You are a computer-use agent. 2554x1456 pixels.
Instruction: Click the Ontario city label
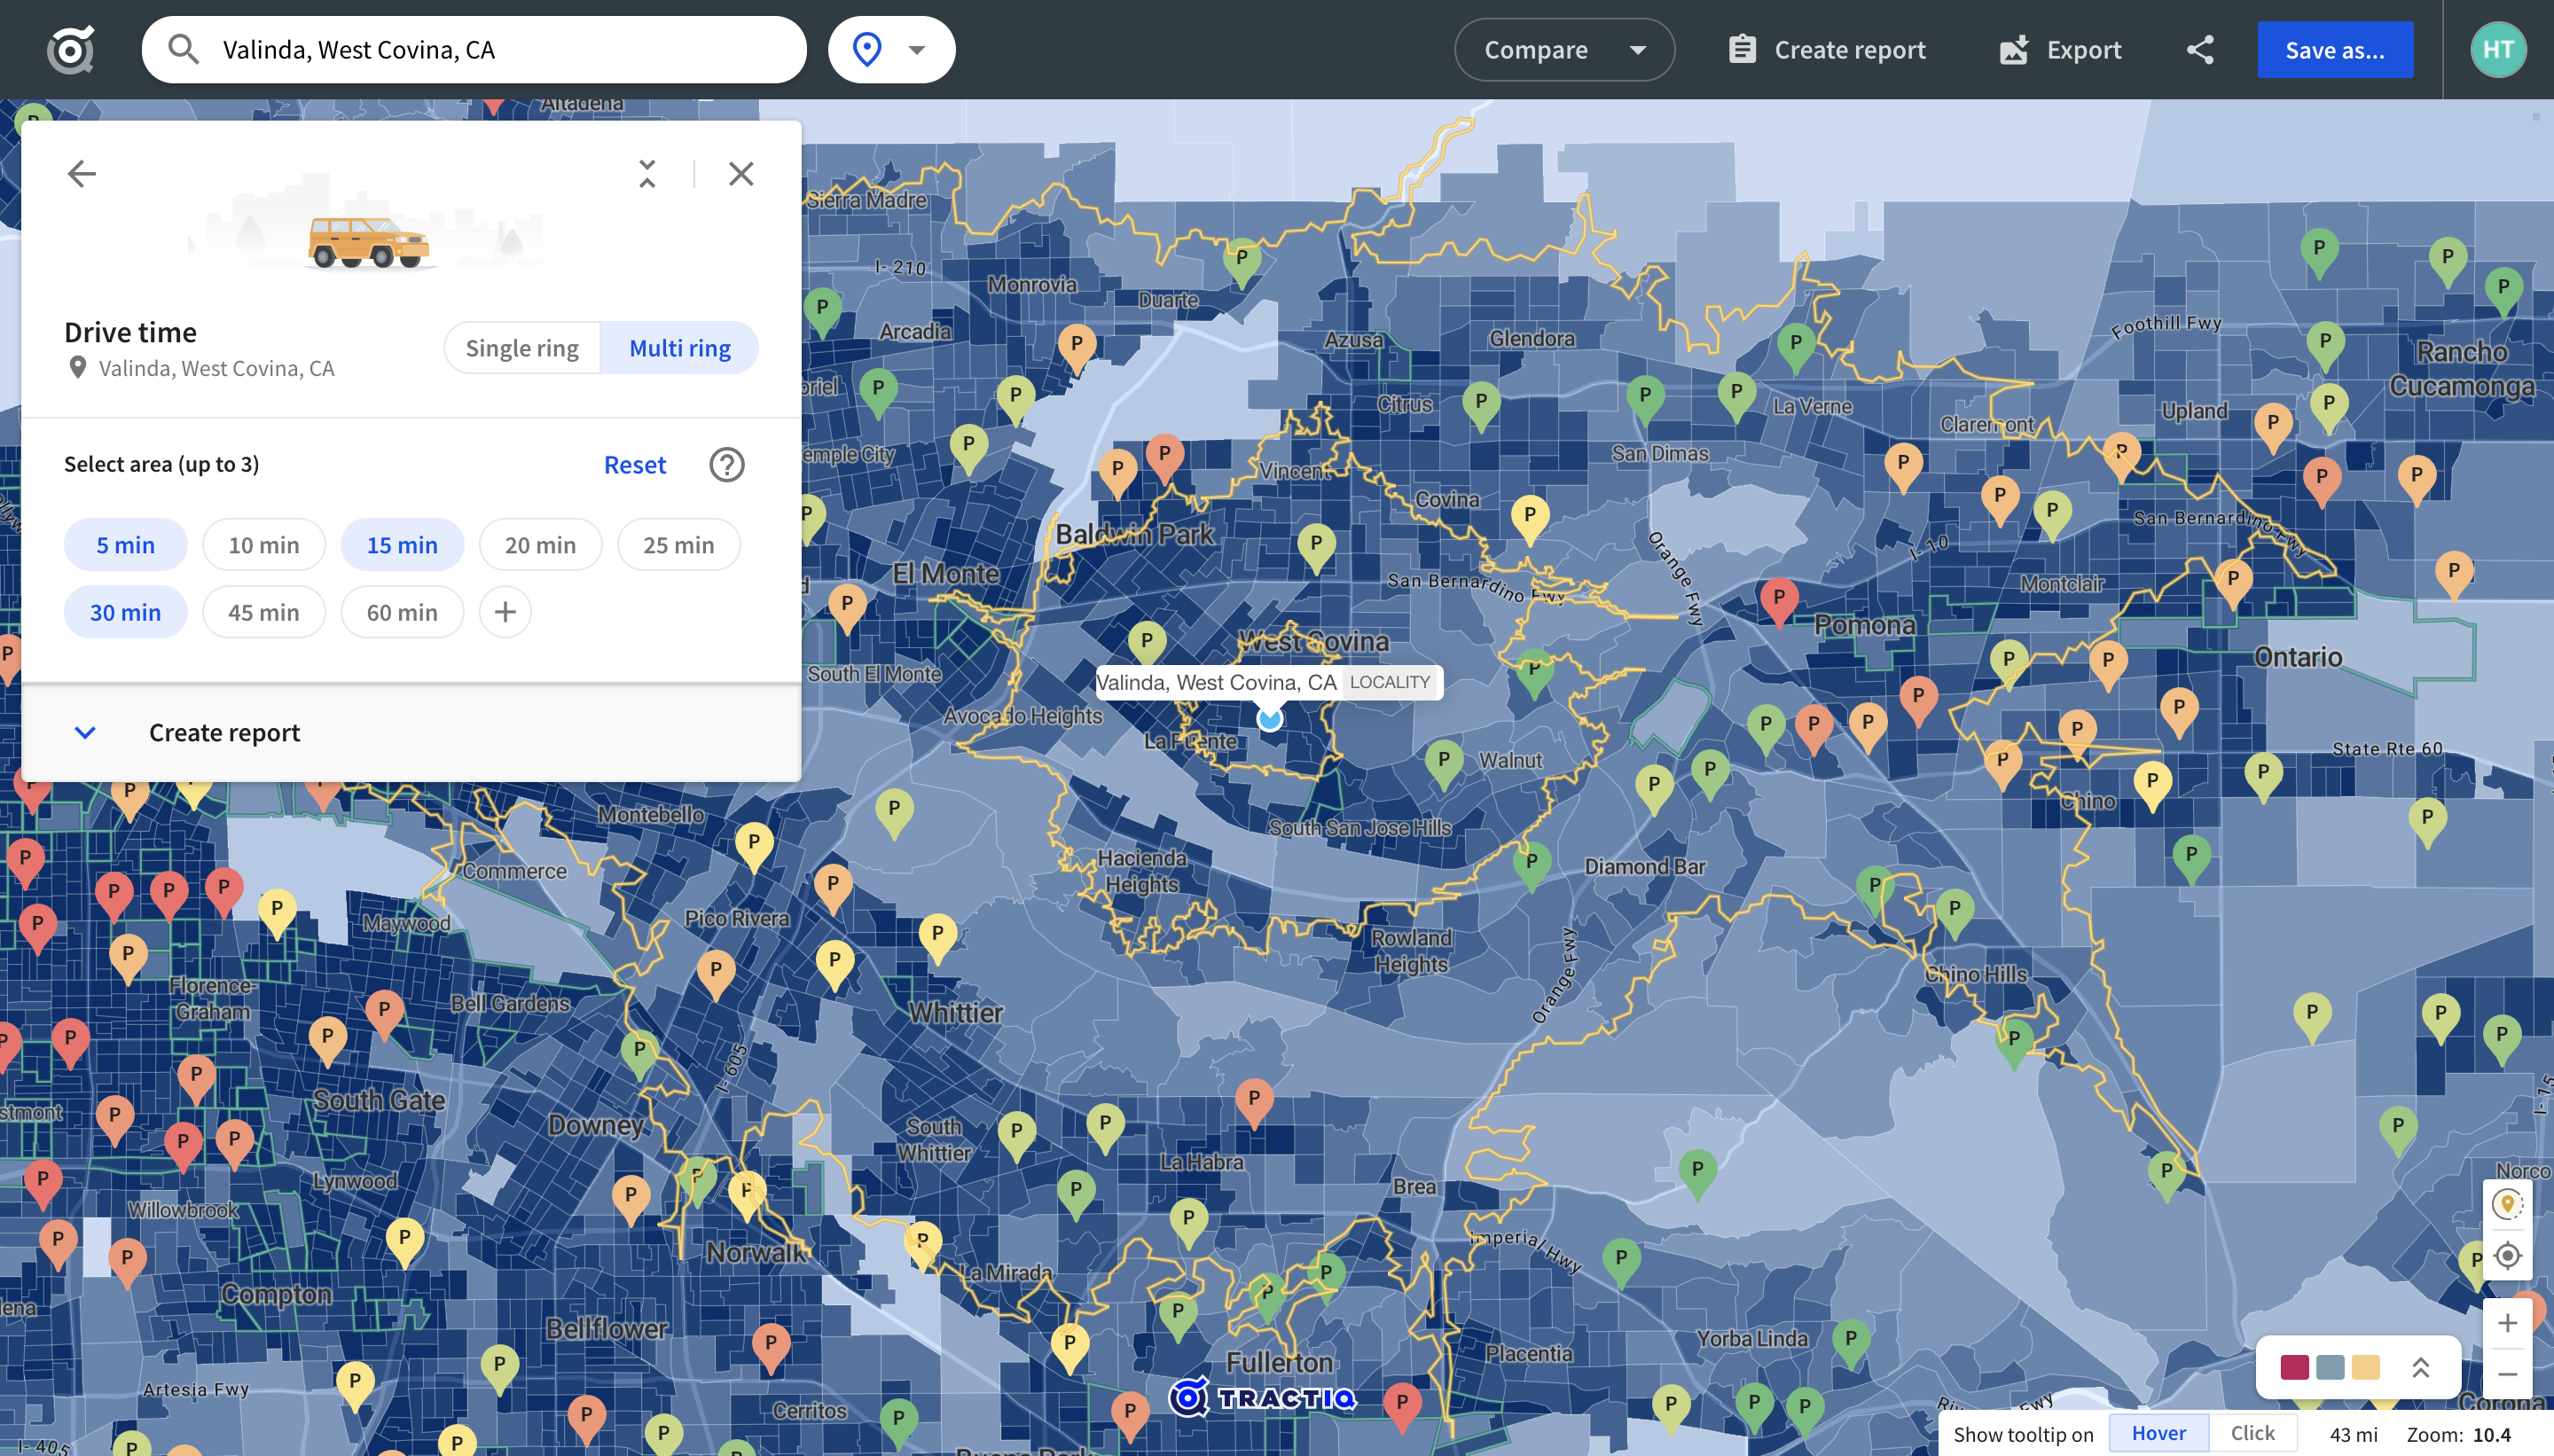click(2298, 657)
